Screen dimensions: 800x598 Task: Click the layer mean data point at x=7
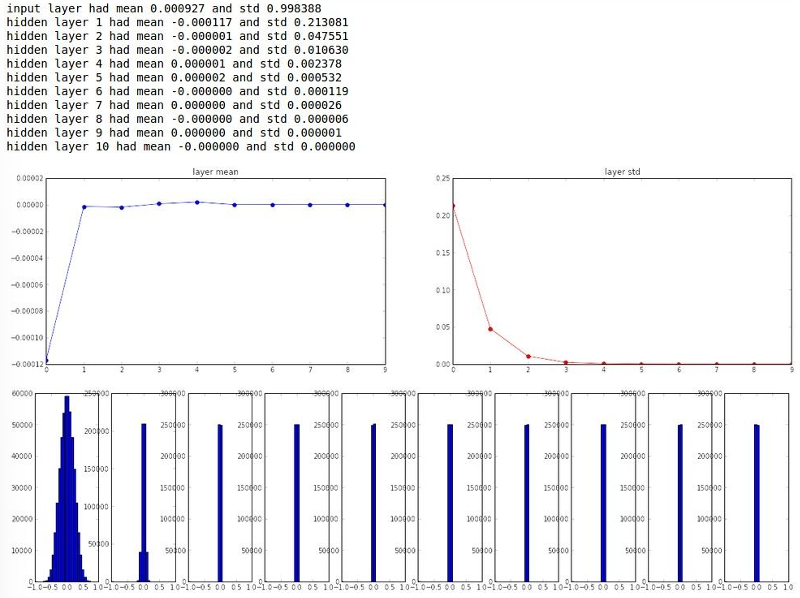tap(310, 205)
